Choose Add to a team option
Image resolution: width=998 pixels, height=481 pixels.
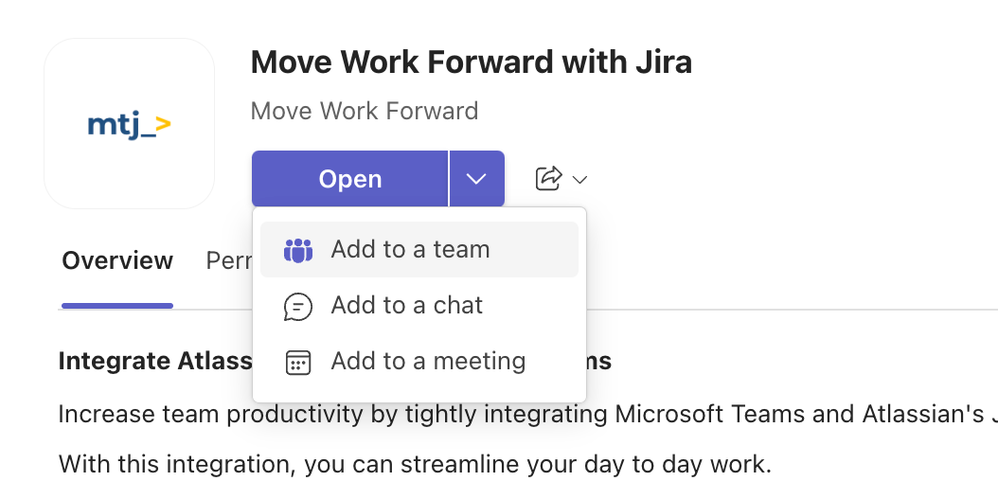(x=419, y=249)
